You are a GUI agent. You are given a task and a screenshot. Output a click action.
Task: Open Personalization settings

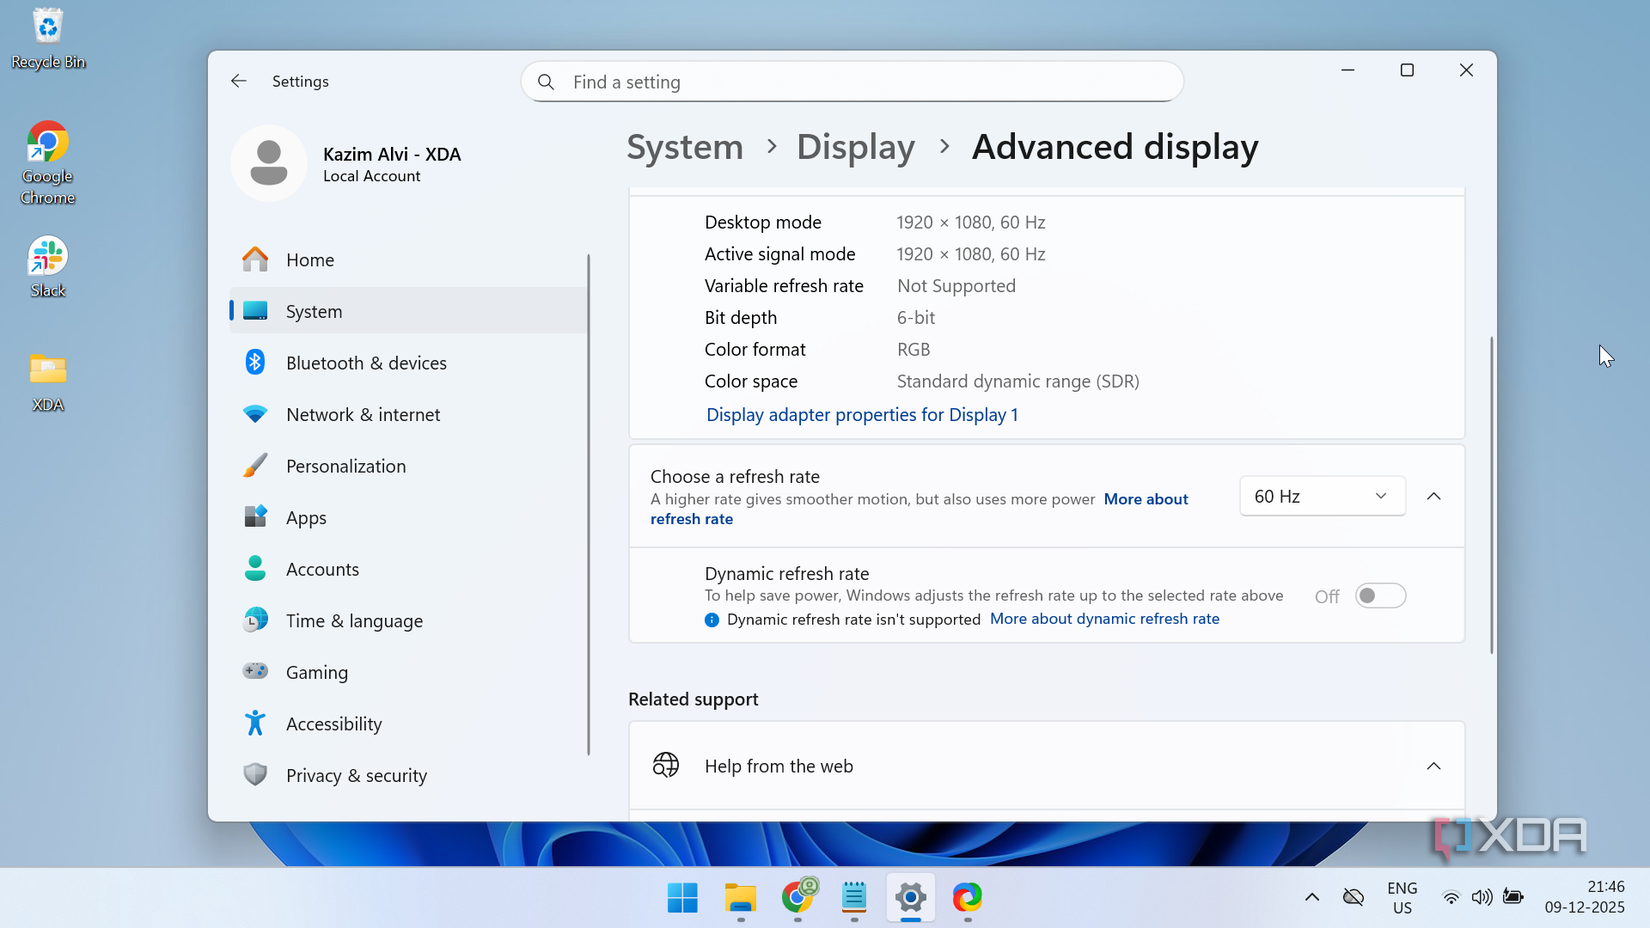click(x=345, y=465)
